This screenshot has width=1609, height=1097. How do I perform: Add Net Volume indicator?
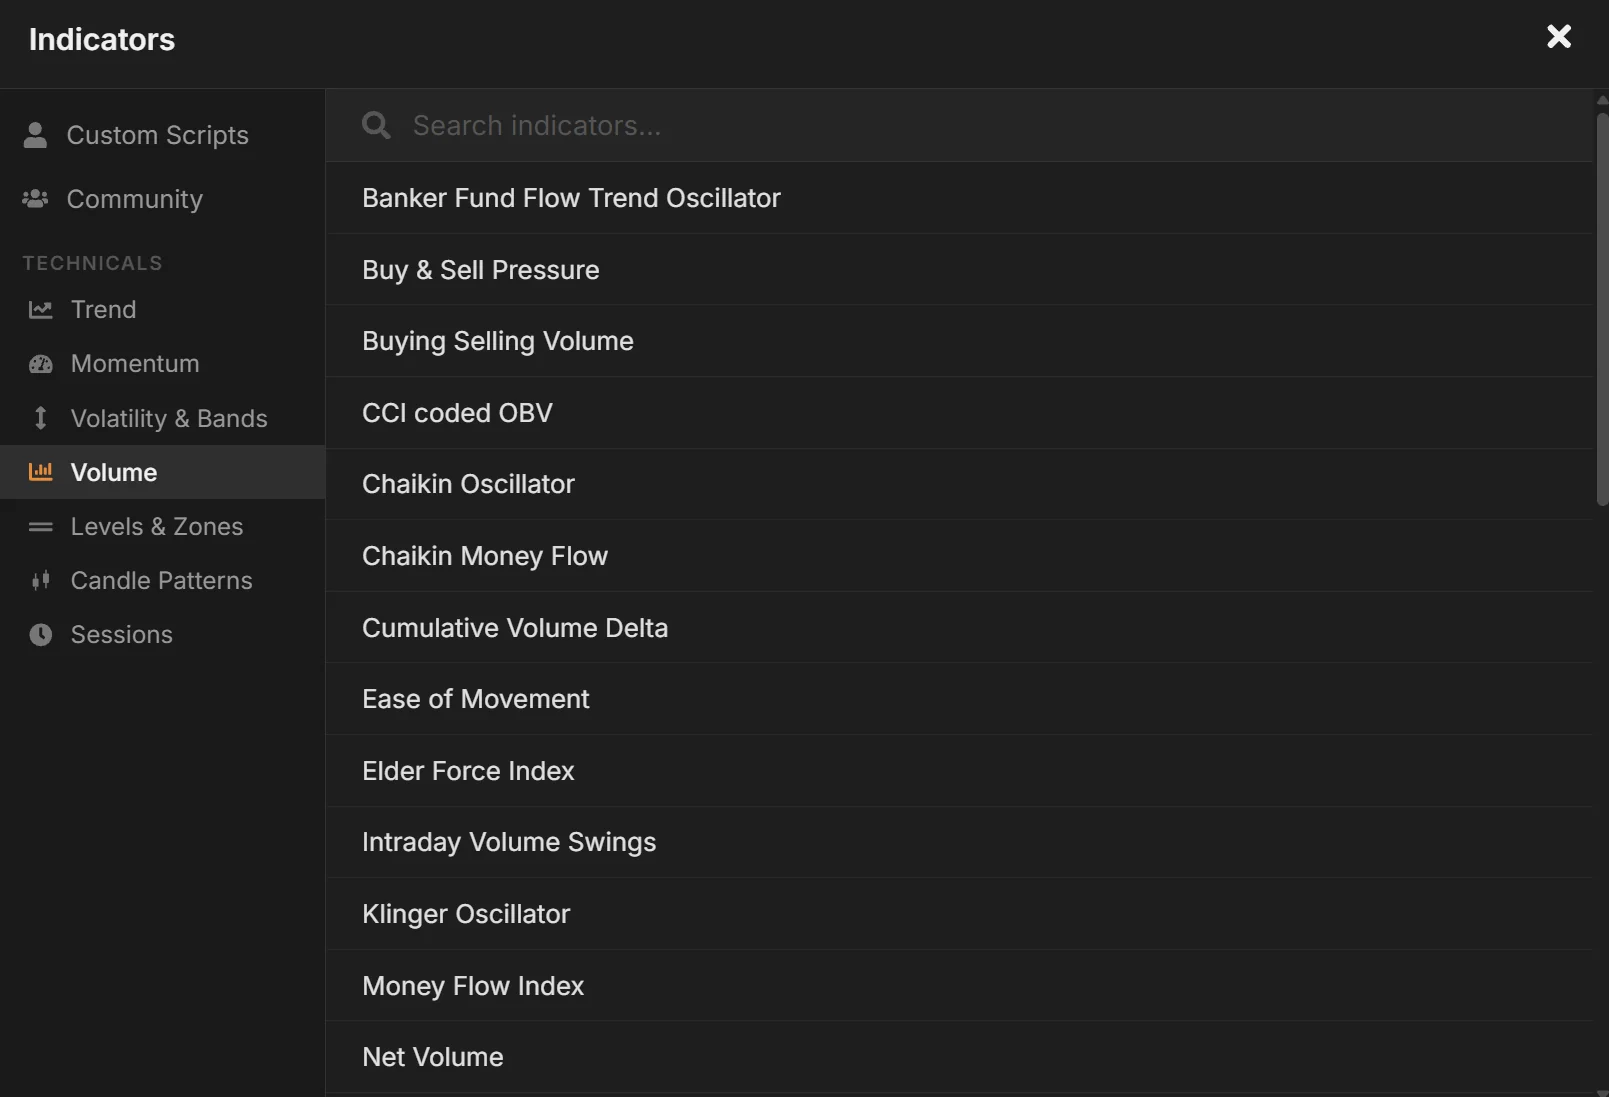959,1057
